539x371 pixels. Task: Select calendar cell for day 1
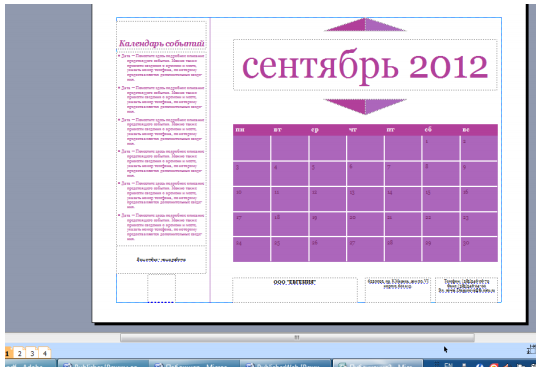point(441,148)
